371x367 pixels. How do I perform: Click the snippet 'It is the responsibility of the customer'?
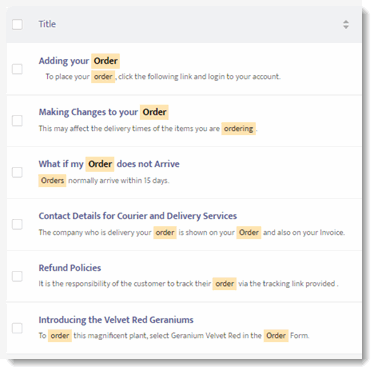point(188,284)
